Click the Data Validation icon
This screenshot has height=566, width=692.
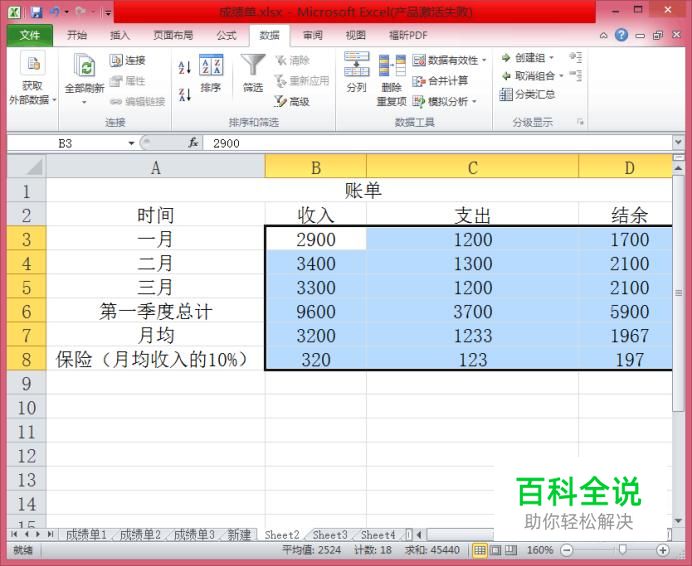tap(419, 60)
